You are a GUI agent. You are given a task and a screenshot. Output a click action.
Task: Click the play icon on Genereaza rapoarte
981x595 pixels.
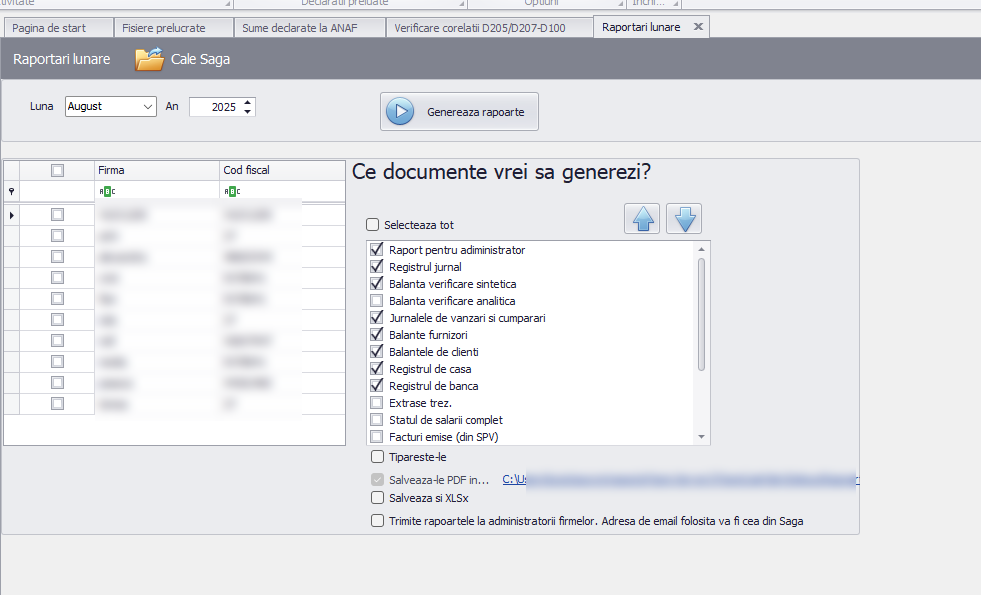coord(400,112)
